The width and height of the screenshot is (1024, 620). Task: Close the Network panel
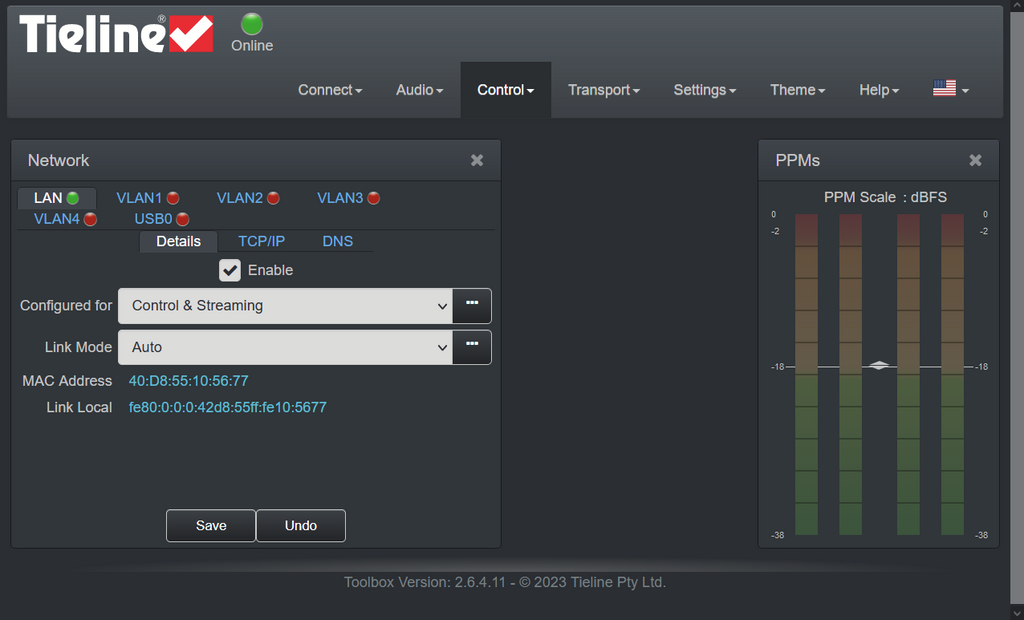pos(477,160)
